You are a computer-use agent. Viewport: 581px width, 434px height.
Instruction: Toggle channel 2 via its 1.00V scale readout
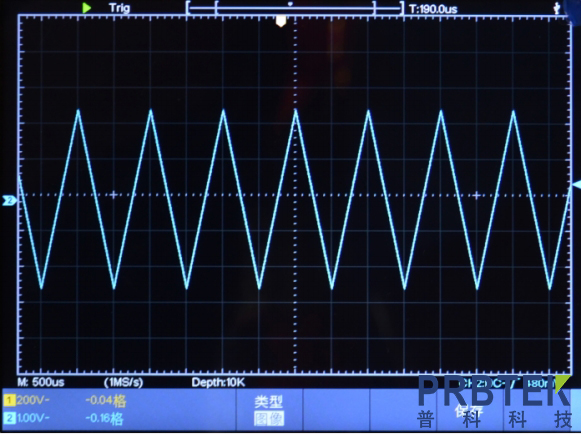pos(33,418)
